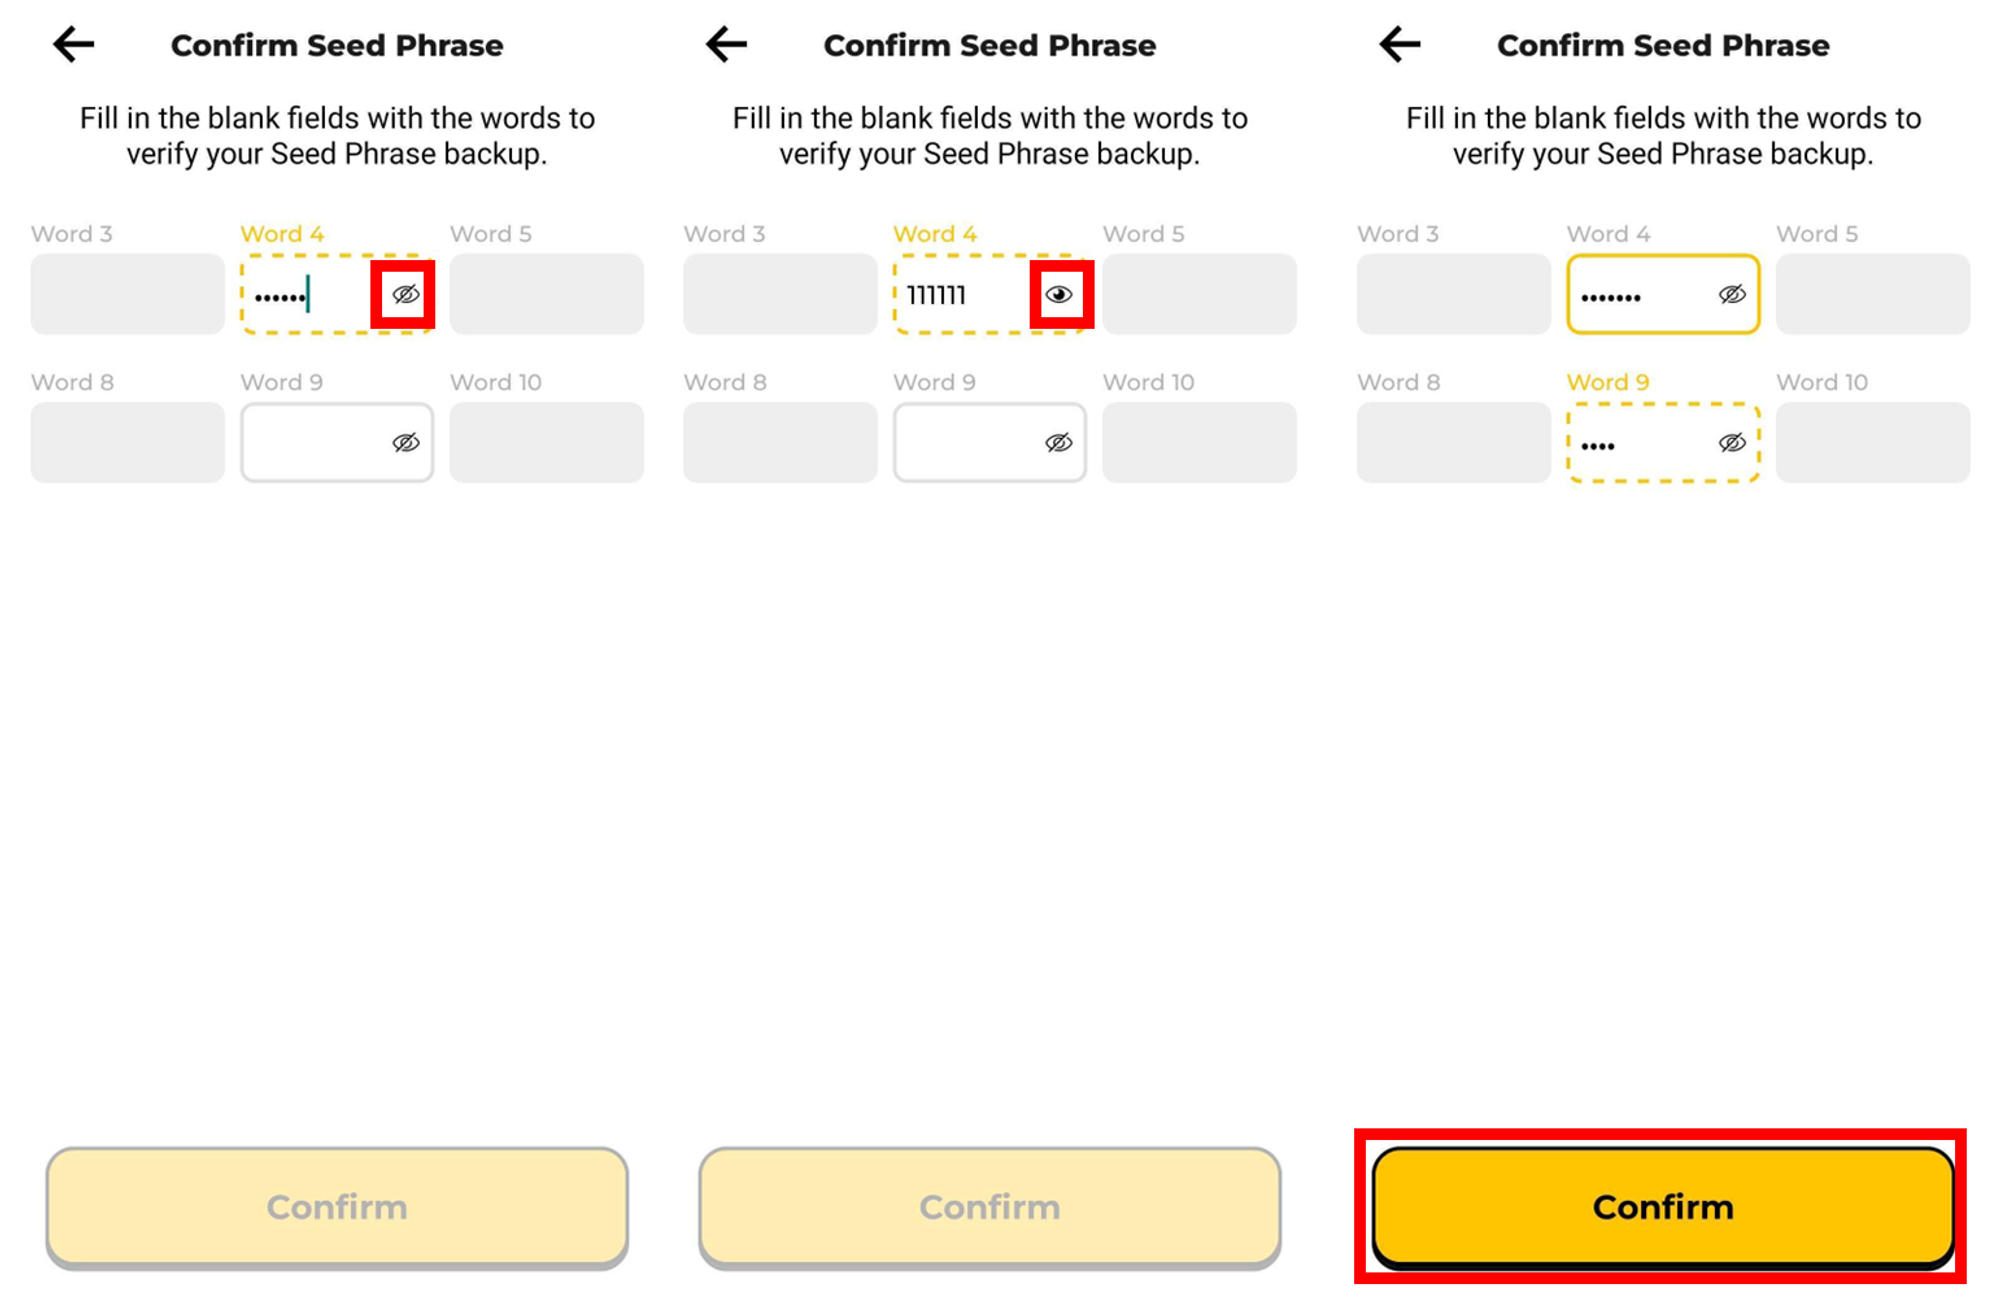The image size is (2000, 1298).
Task: Click the disabled Confirm button on the left screen
Action: pyautogui.click(x=337, y=1207)
